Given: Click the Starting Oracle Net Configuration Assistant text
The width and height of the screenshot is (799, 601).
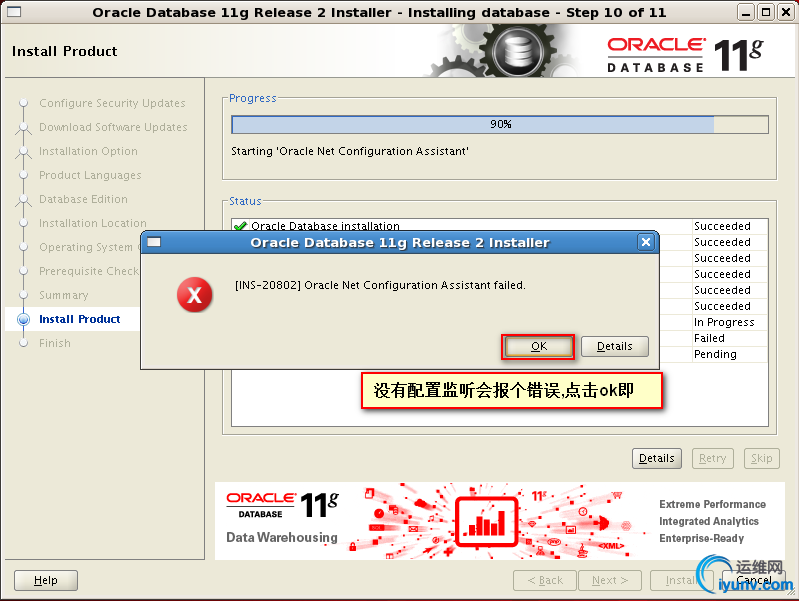Looking at the screenshot, I should click(350, 151).
